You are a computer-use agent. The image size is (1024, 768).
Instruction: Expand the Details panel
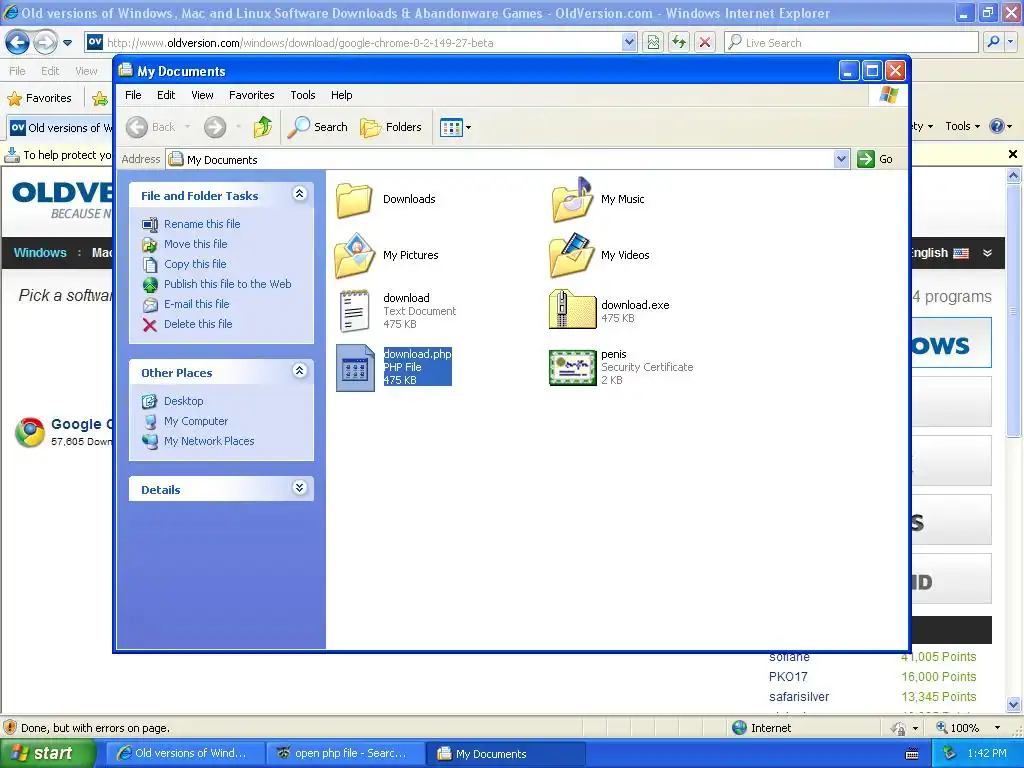coord(299,488)
